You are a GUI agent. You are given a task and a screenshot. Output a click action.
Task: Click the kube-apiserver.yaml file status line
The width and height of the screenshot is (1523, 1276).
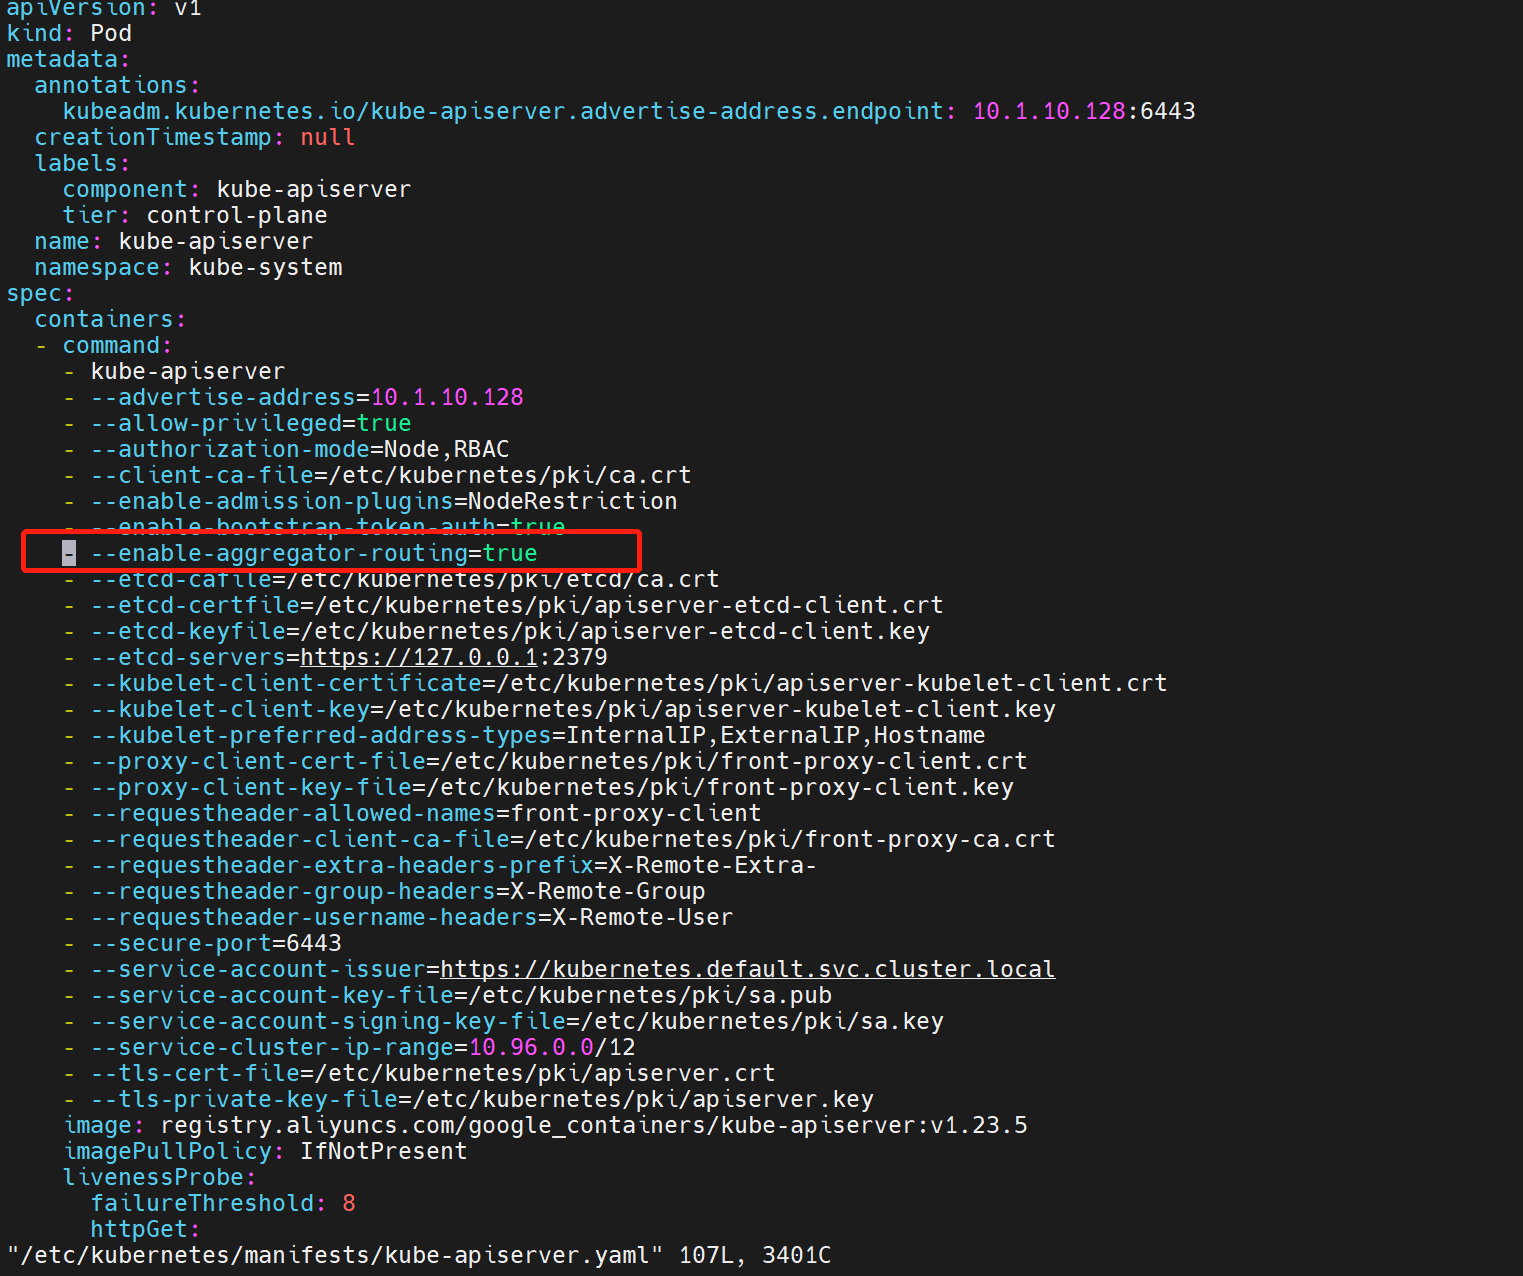419,1255
